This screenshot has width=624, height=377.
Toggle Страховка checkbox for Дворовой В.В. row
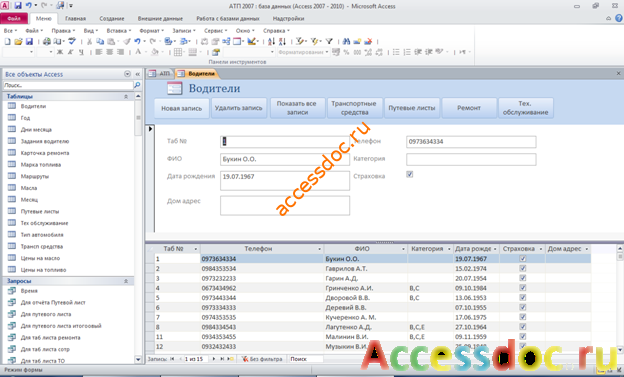click(523, 297)
